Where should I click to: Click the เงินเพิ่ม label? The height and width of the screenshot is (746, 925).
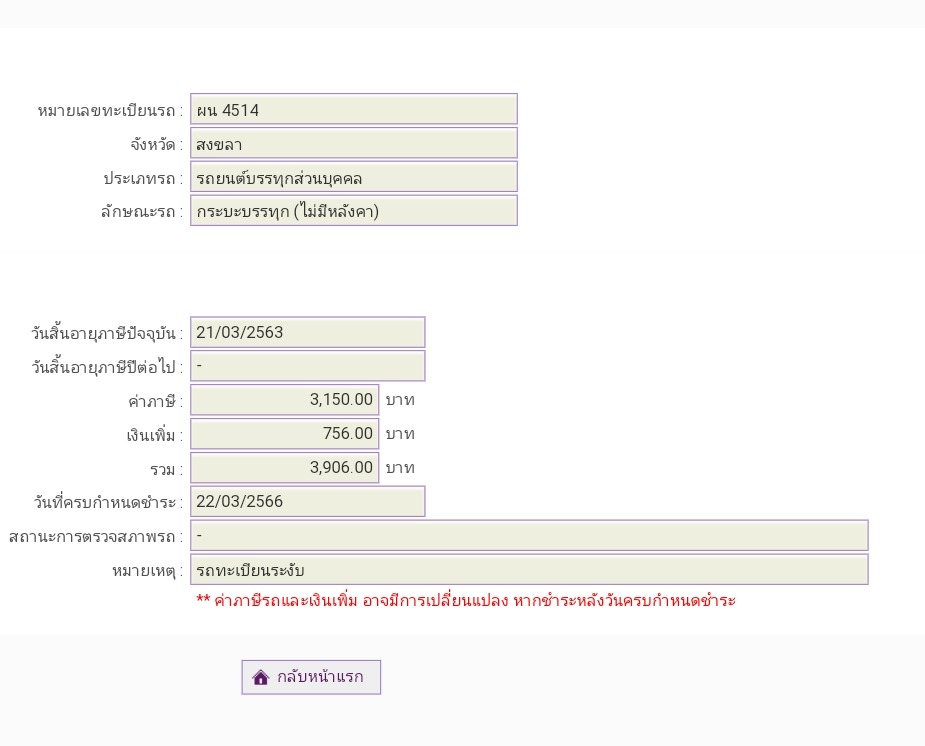click(x=155, y=436)
